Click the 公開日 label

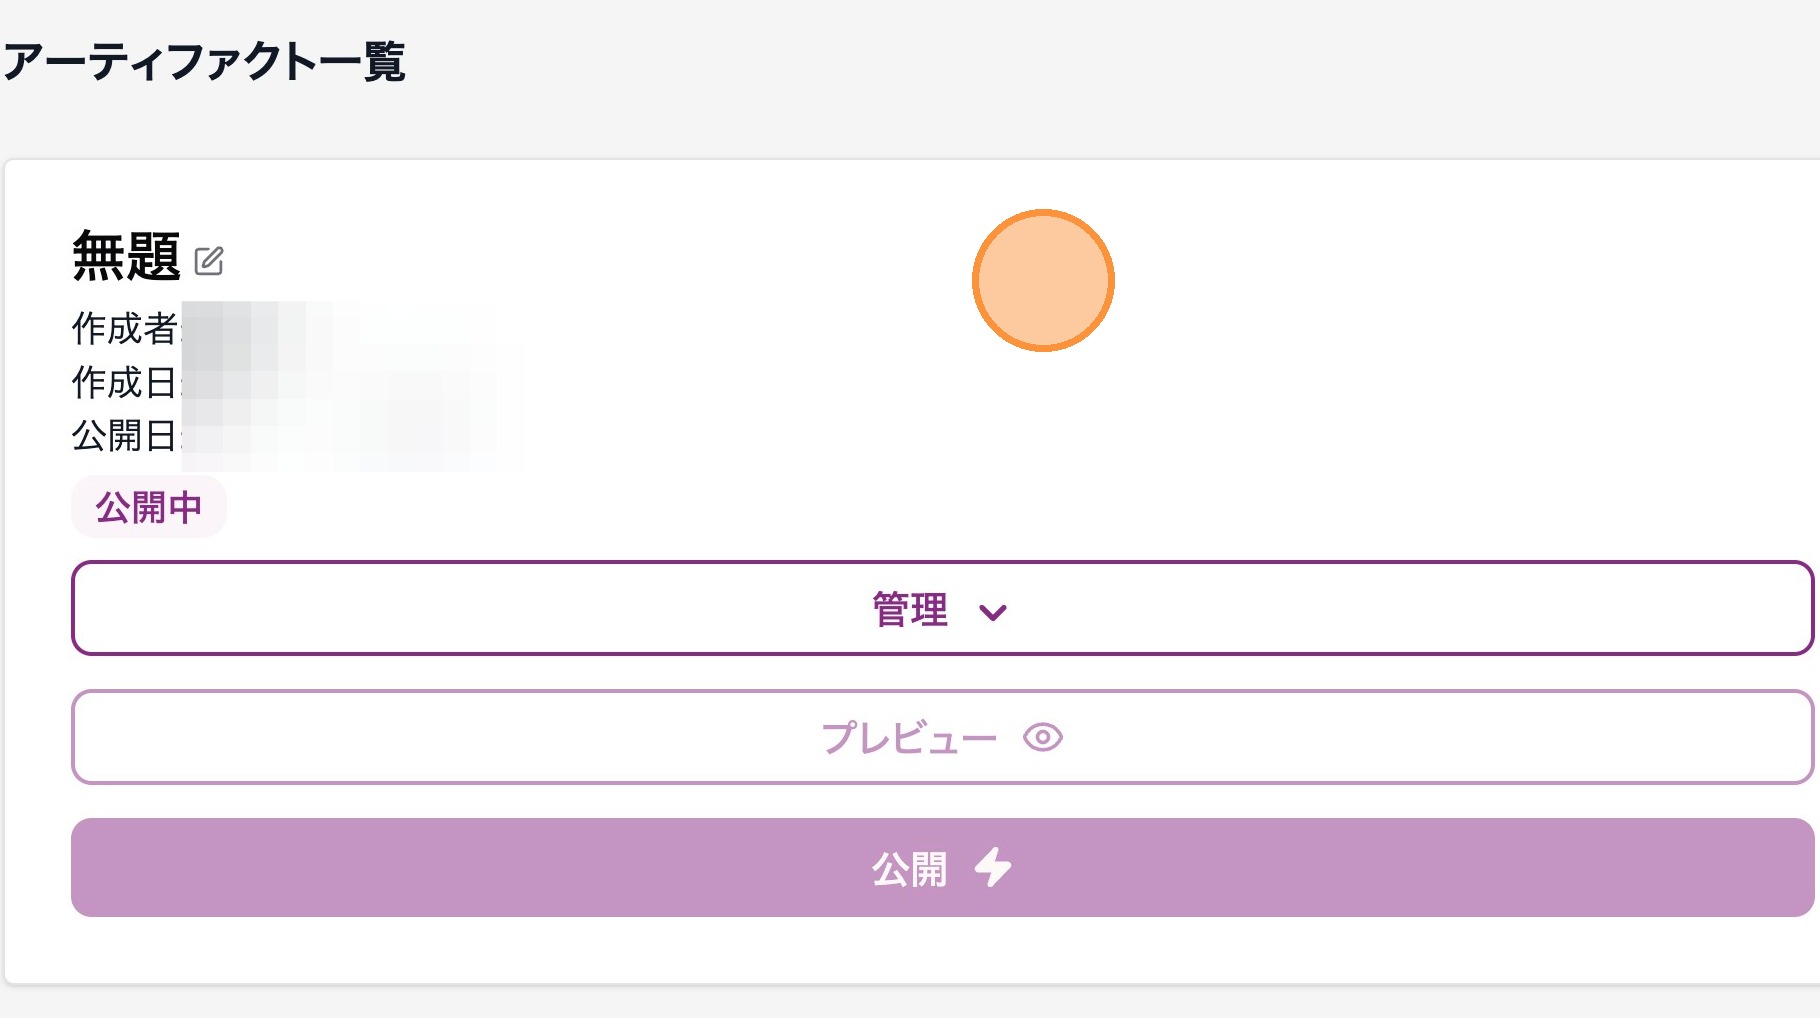[x=124, y=436]
